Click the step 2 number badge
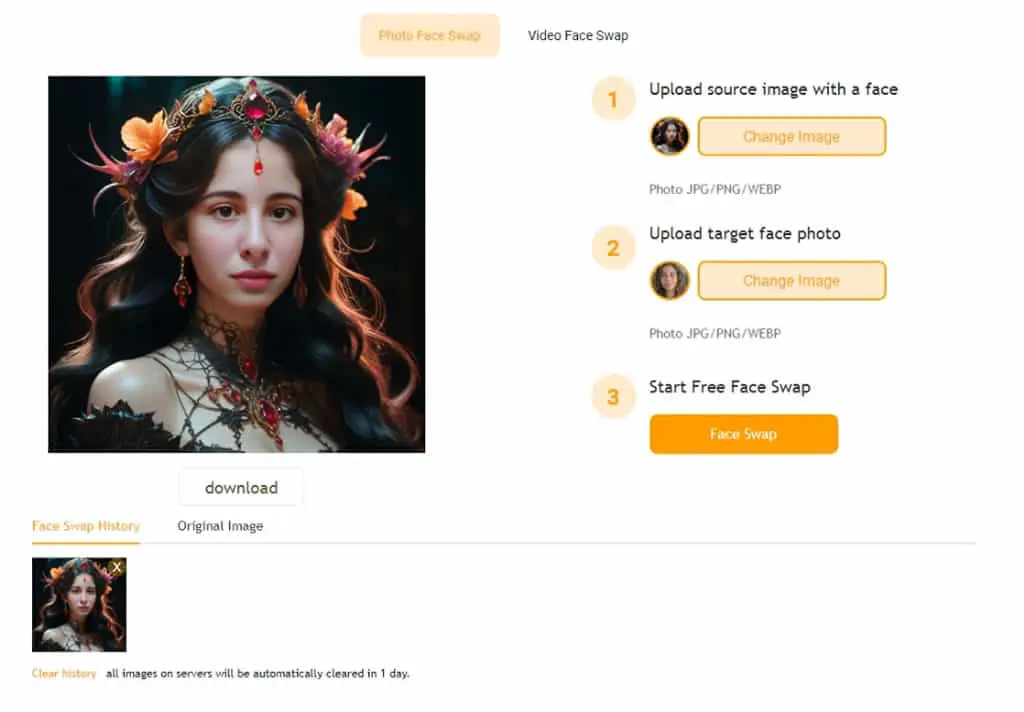Image resolution: width=1024 pixels, height=712 pixels. (613, 248)
